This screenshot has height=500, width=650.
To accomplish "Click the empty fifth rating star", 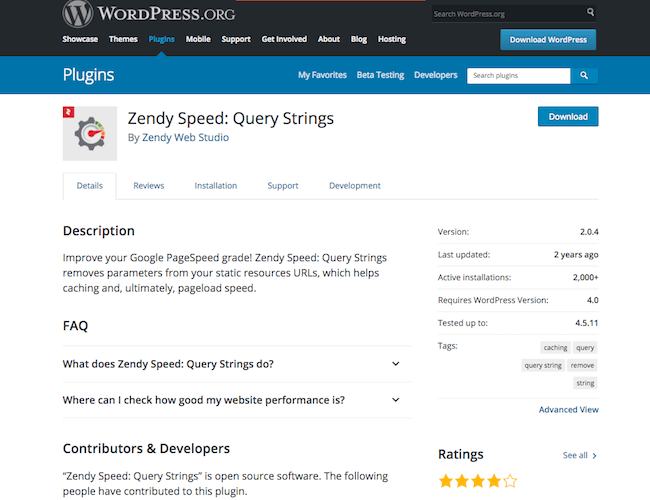I will [x=510, y=481].
